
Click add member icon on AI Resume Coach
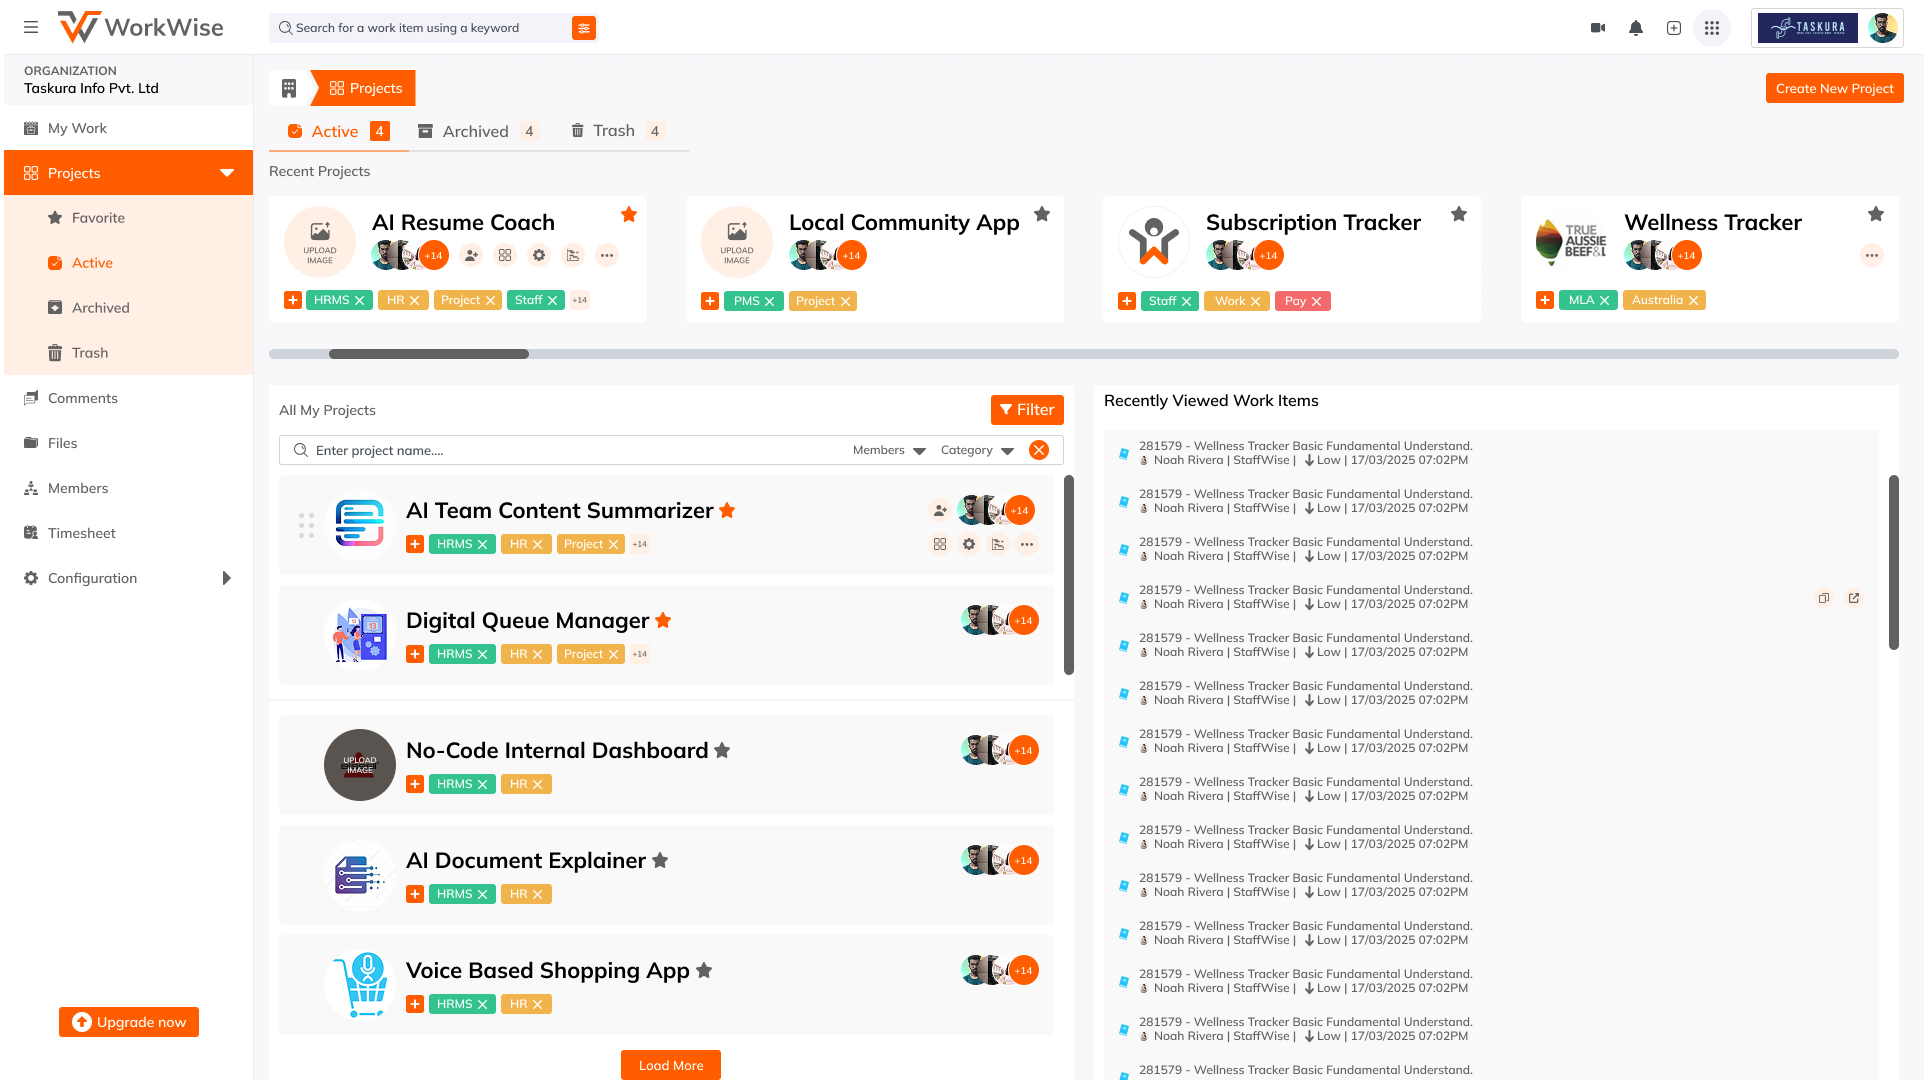click(471, 255)
